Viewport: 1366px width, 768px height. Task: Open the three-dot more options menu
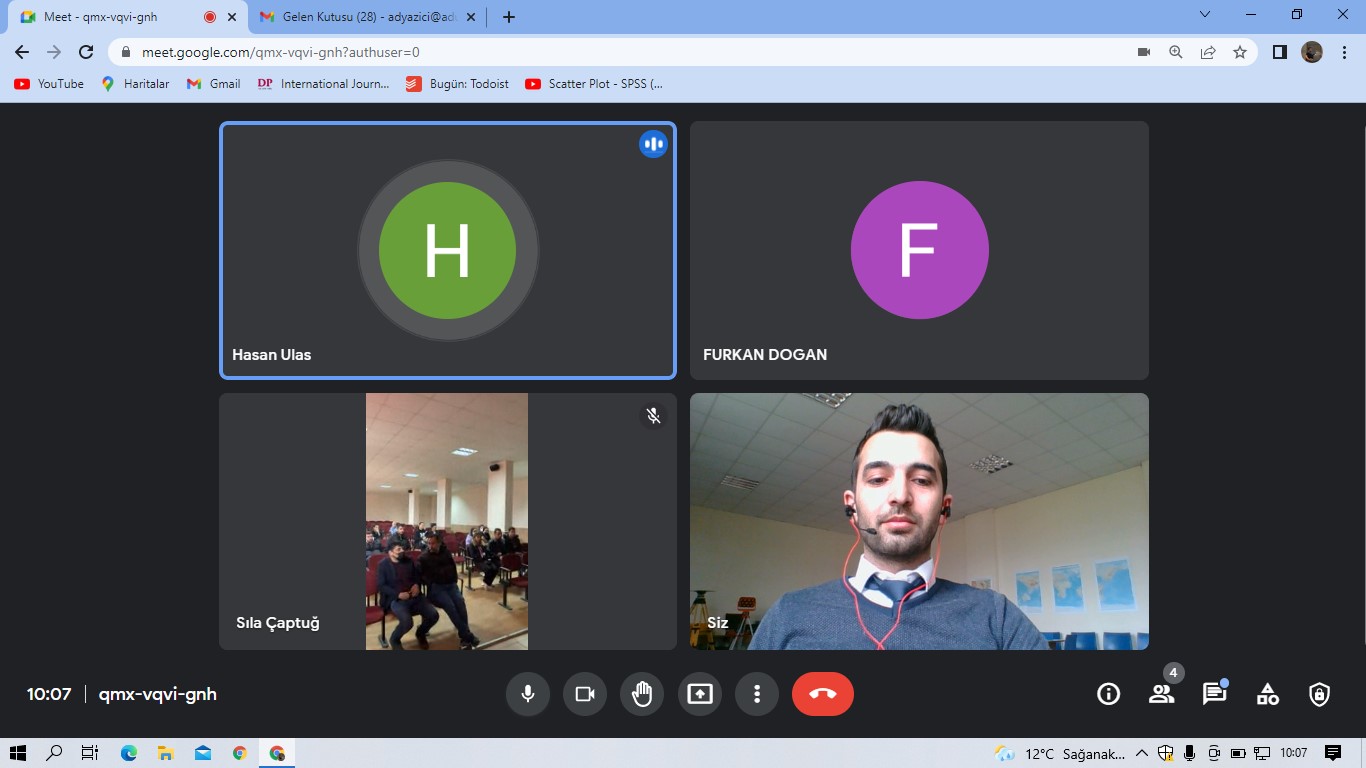757,694
